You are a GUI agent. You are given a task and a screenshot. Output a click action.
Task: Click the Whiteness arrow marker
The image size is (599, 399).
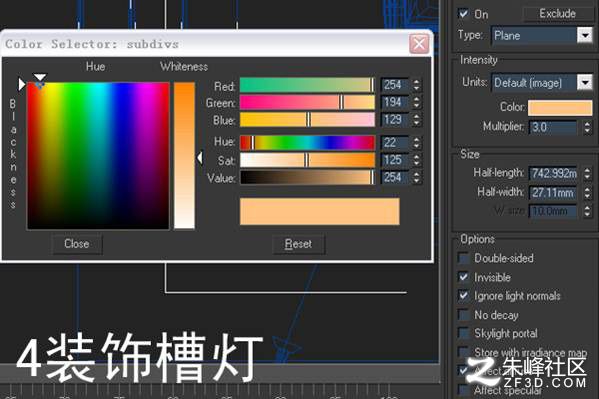pyautogui.click(x=200, y=157)
